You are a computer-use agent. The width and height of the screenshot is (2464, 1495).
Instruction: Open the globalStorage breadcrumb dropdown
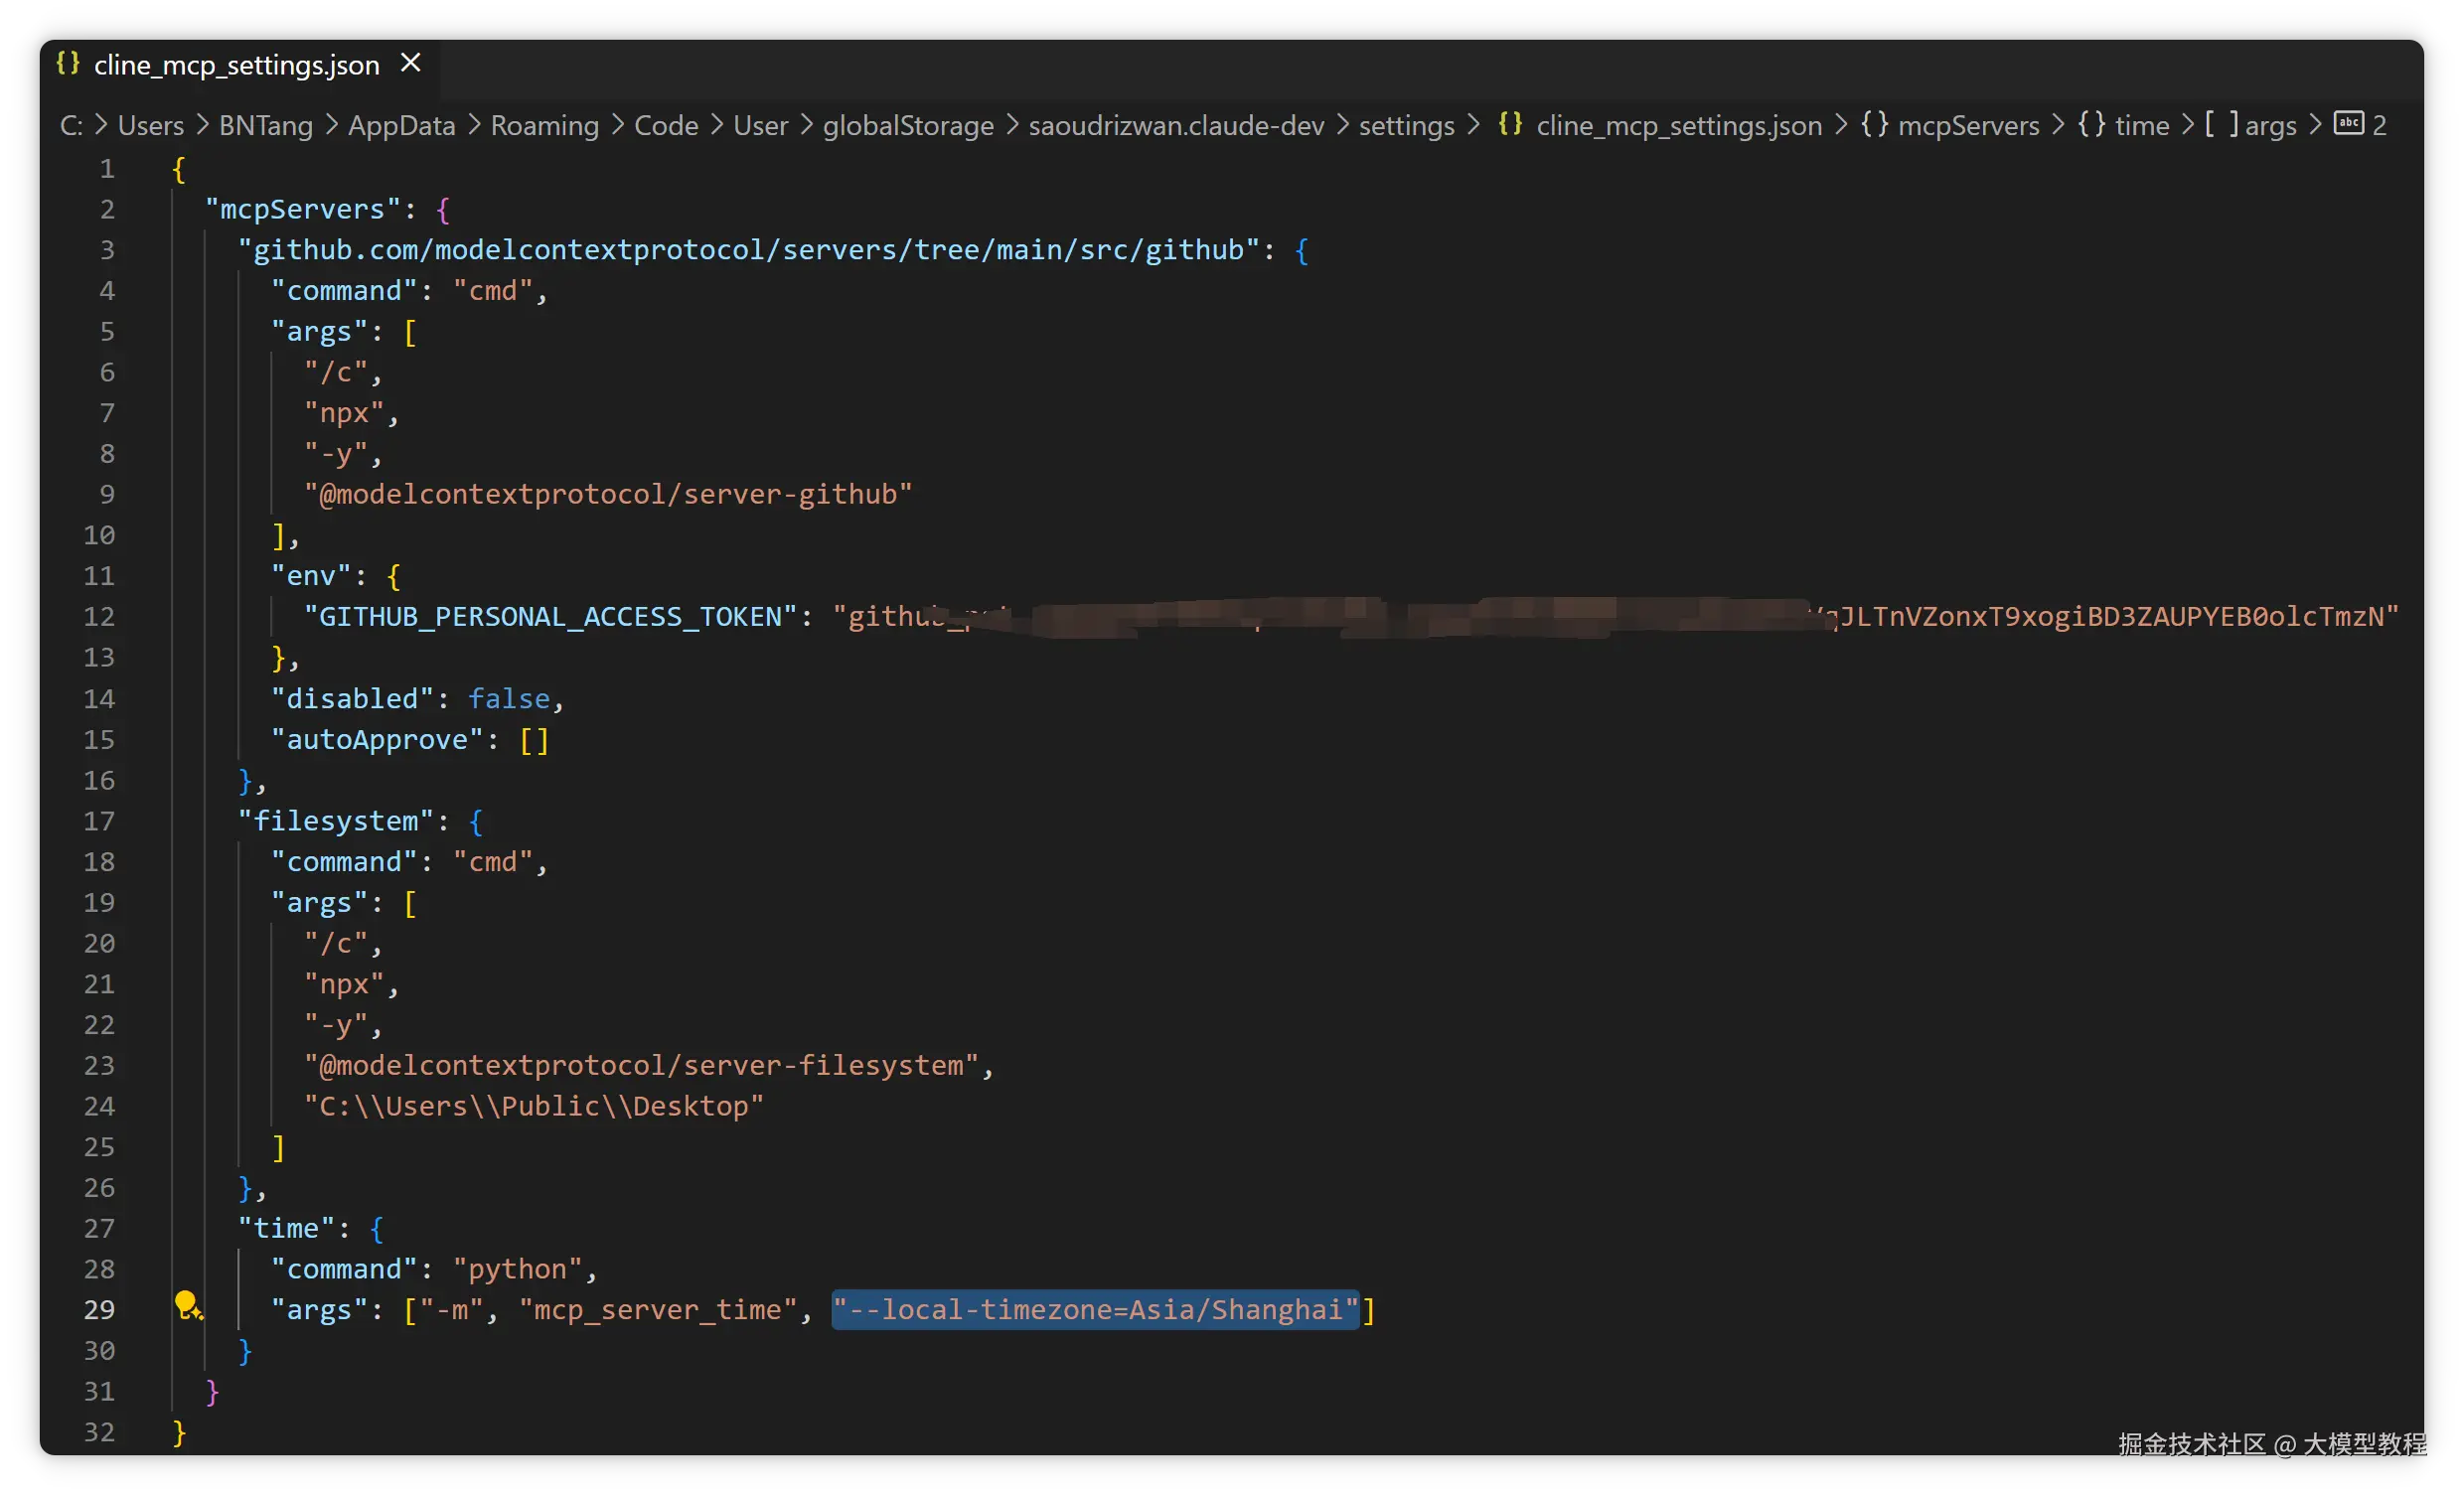[x=907, y=125]
